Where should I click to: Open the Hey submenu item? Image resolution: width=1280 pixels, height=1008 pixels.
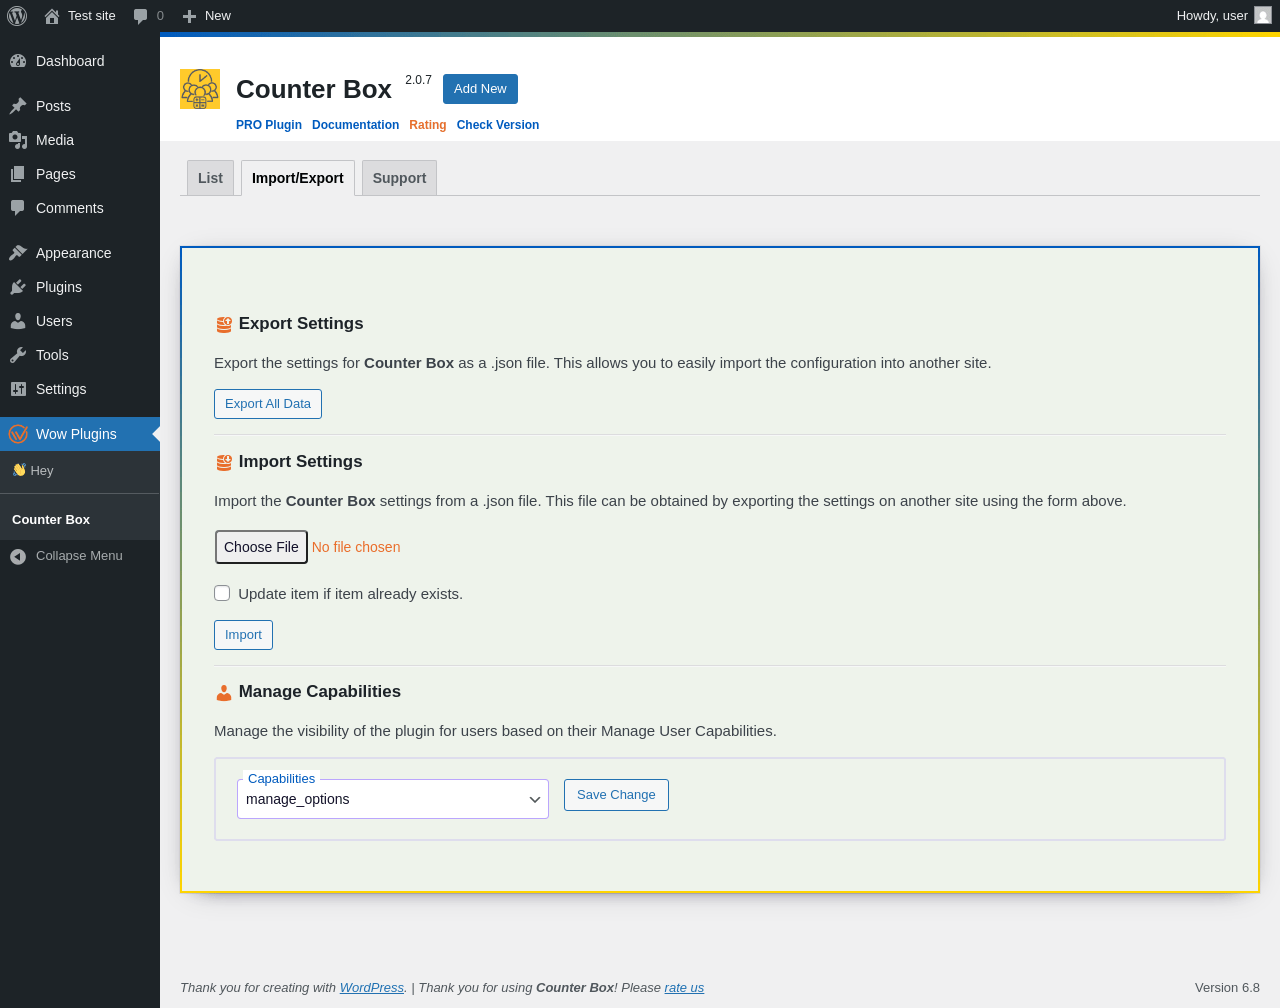coord(80,470)
